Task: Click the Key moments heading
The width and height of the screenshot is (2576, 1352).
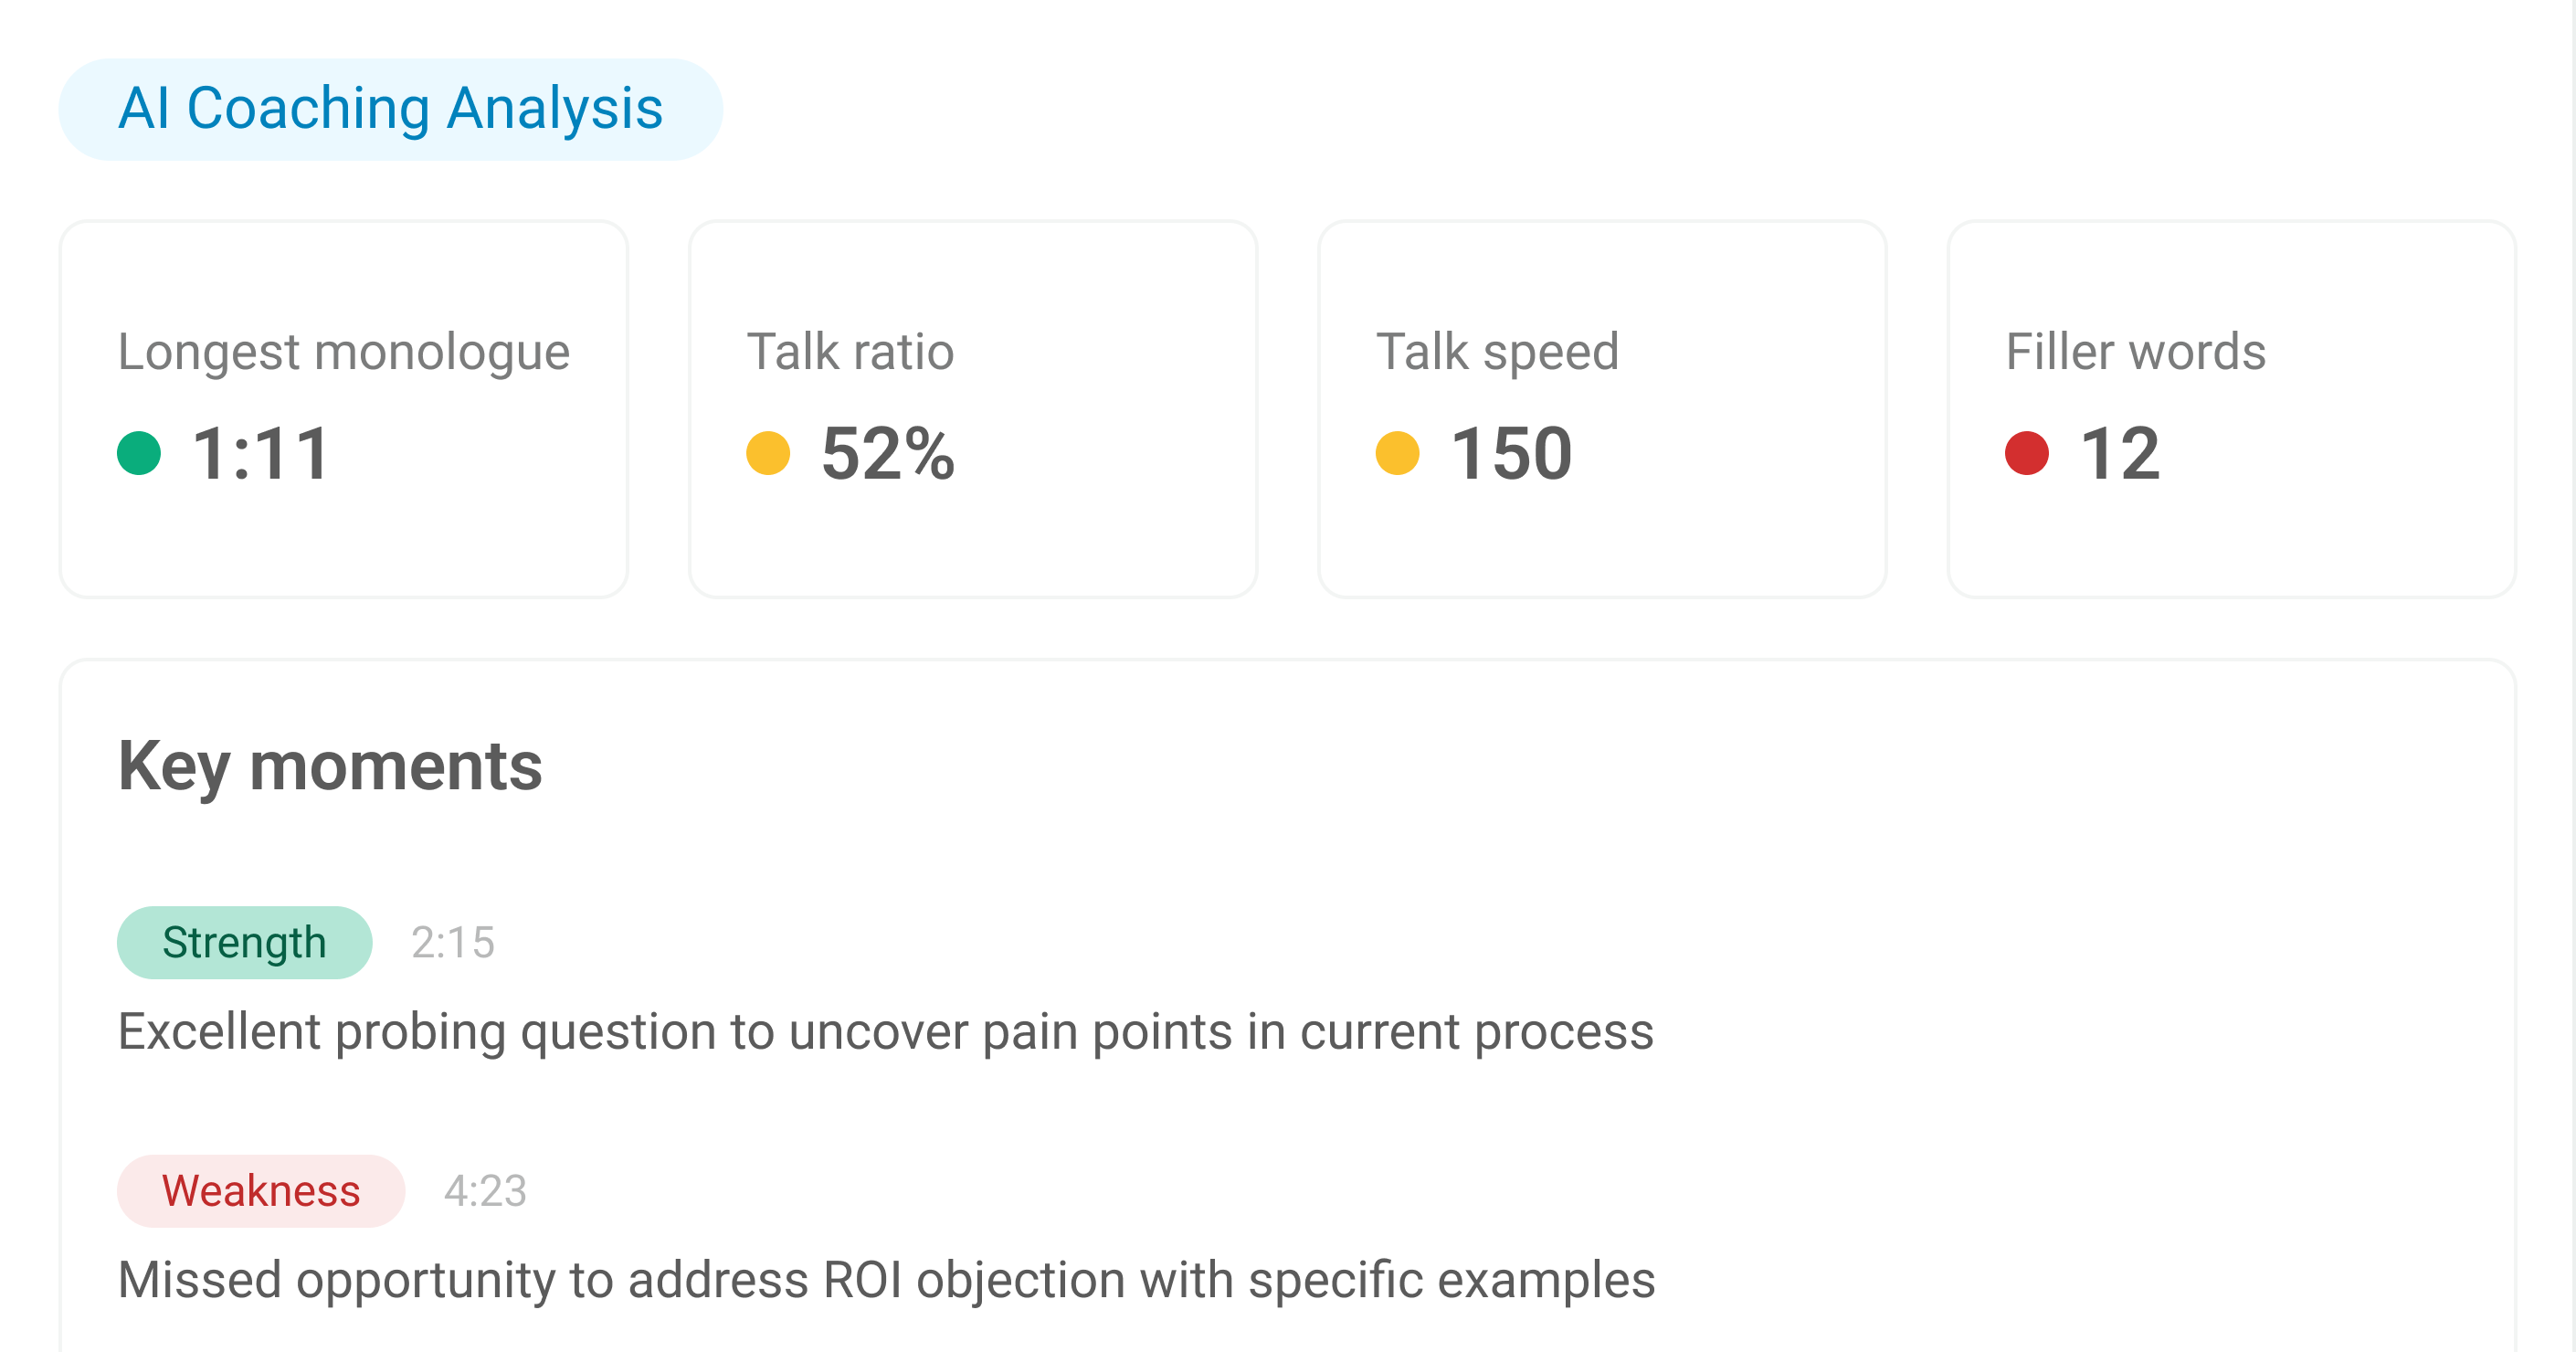Action: 330,766
